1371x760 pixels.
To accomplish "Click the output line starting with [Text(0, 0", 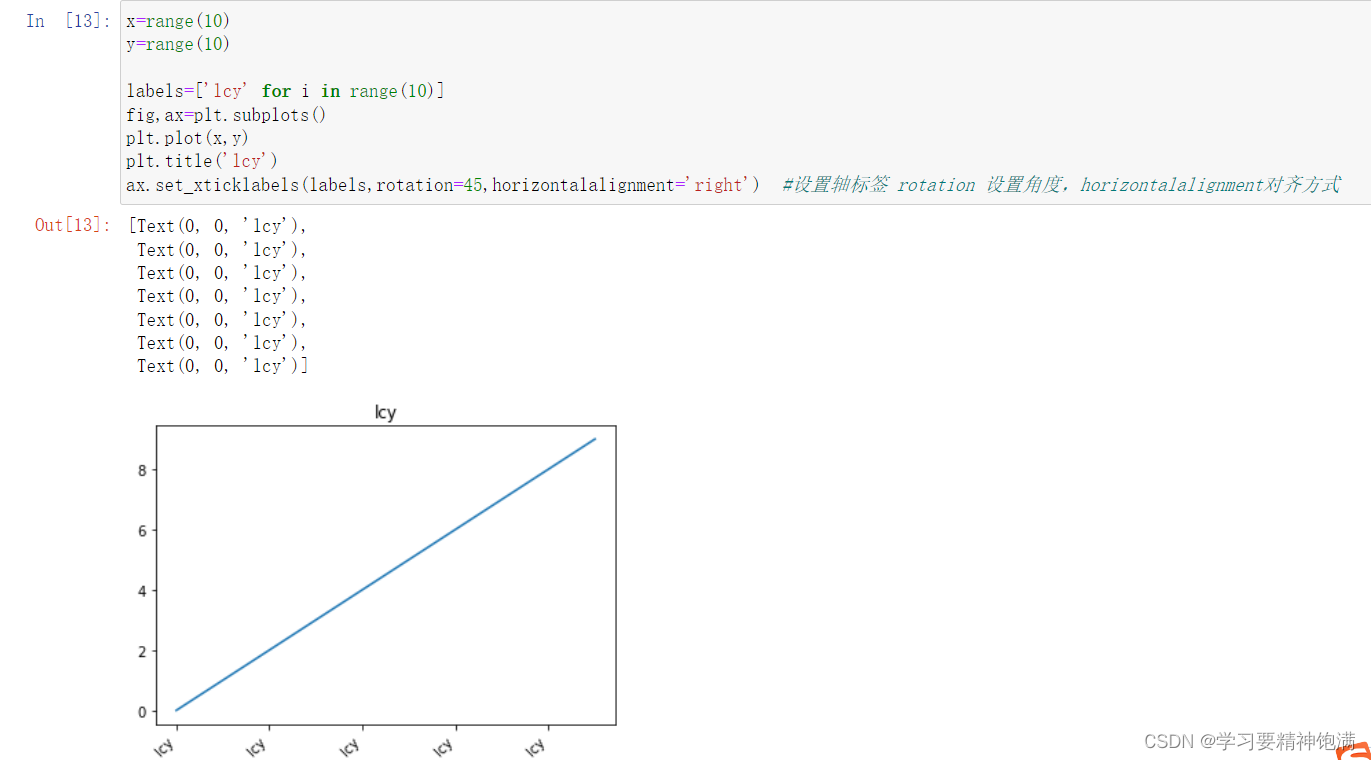I will (x=218, y=226).
